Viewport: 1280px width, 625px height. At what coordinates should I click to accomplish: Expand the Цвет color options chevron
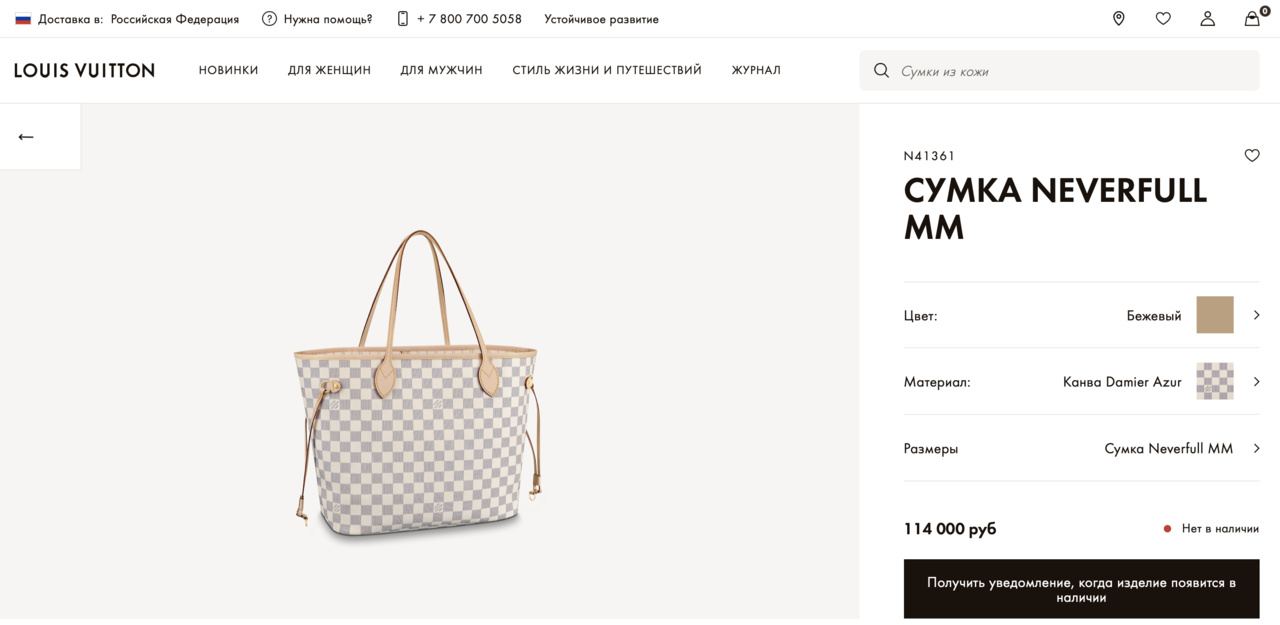point(1256,315)
